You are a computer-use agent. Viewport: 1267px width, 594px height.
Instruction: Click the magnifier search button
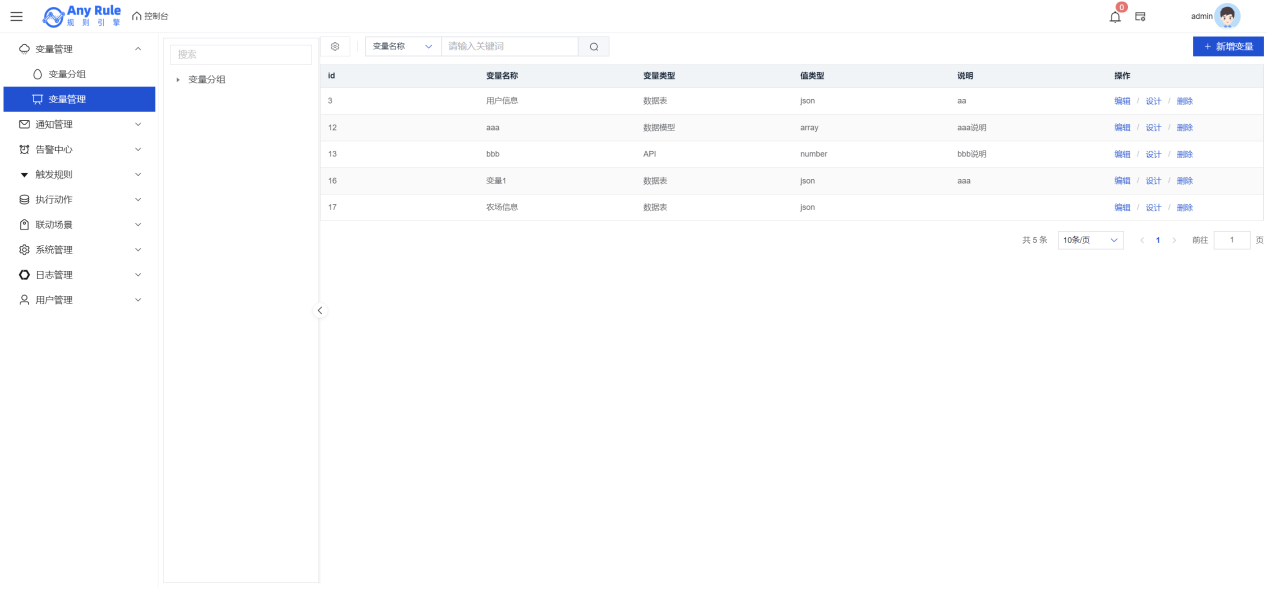pyautogui.click(x=593, y=46)
